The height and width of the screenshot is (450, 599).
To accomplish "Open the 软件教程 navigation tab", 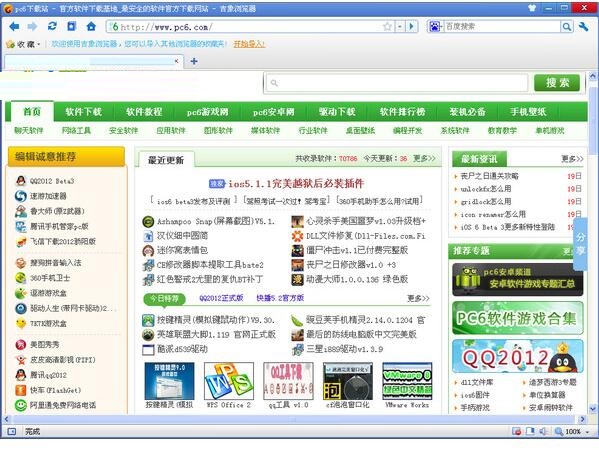I will click(x=144, y=112).
